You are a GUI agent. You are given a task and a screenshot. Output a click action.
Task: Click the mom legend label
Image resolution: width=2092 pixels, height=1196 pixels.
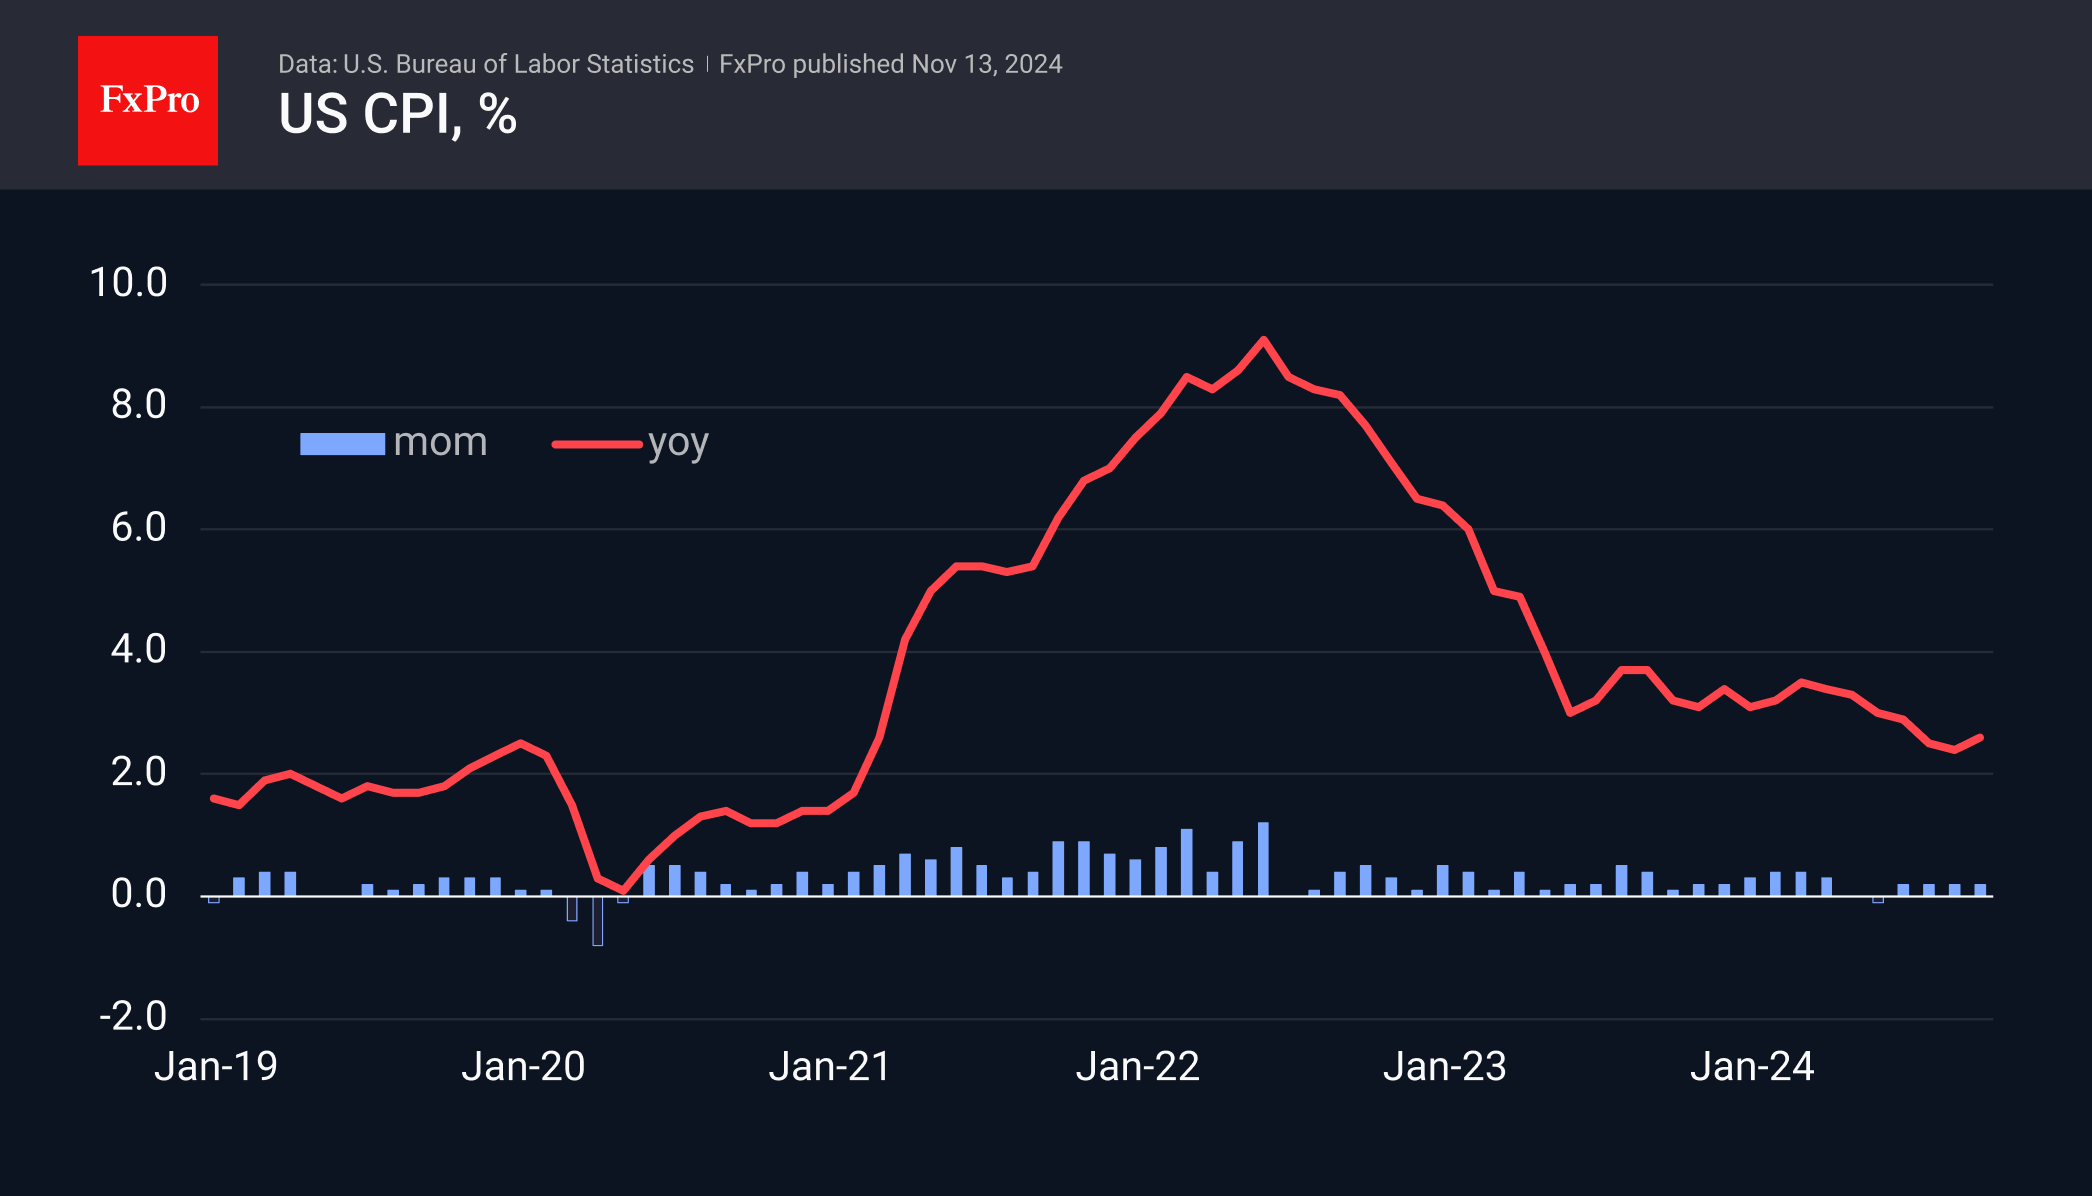click(440, 442)
